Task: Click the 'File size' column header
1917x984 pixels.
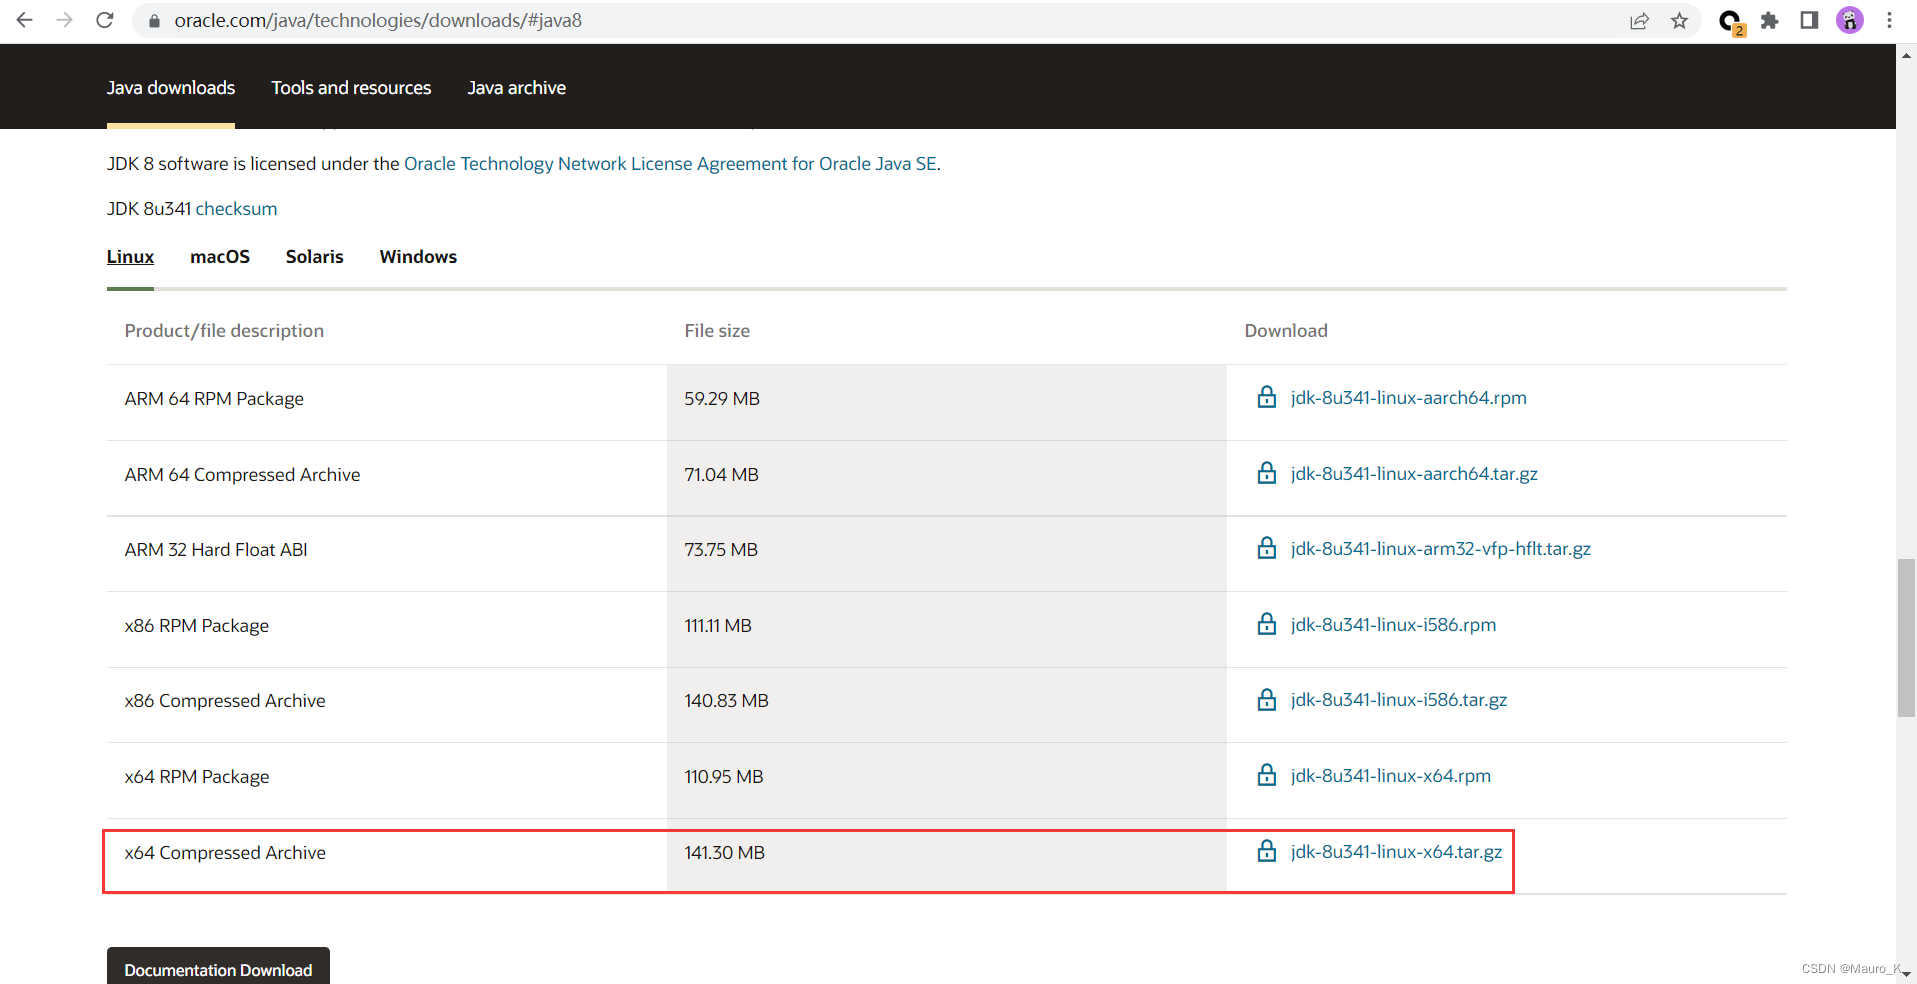Action: click(717, 330)
